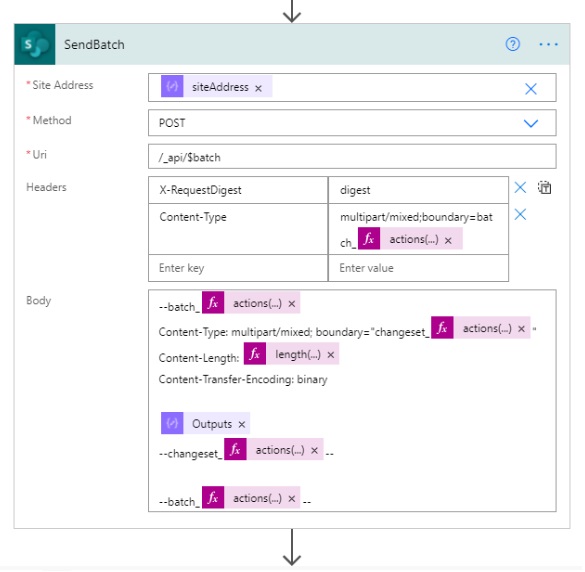Click the Uri field with /_api/$batch
Screen dimensions: 585x572
tap(352, 157)
